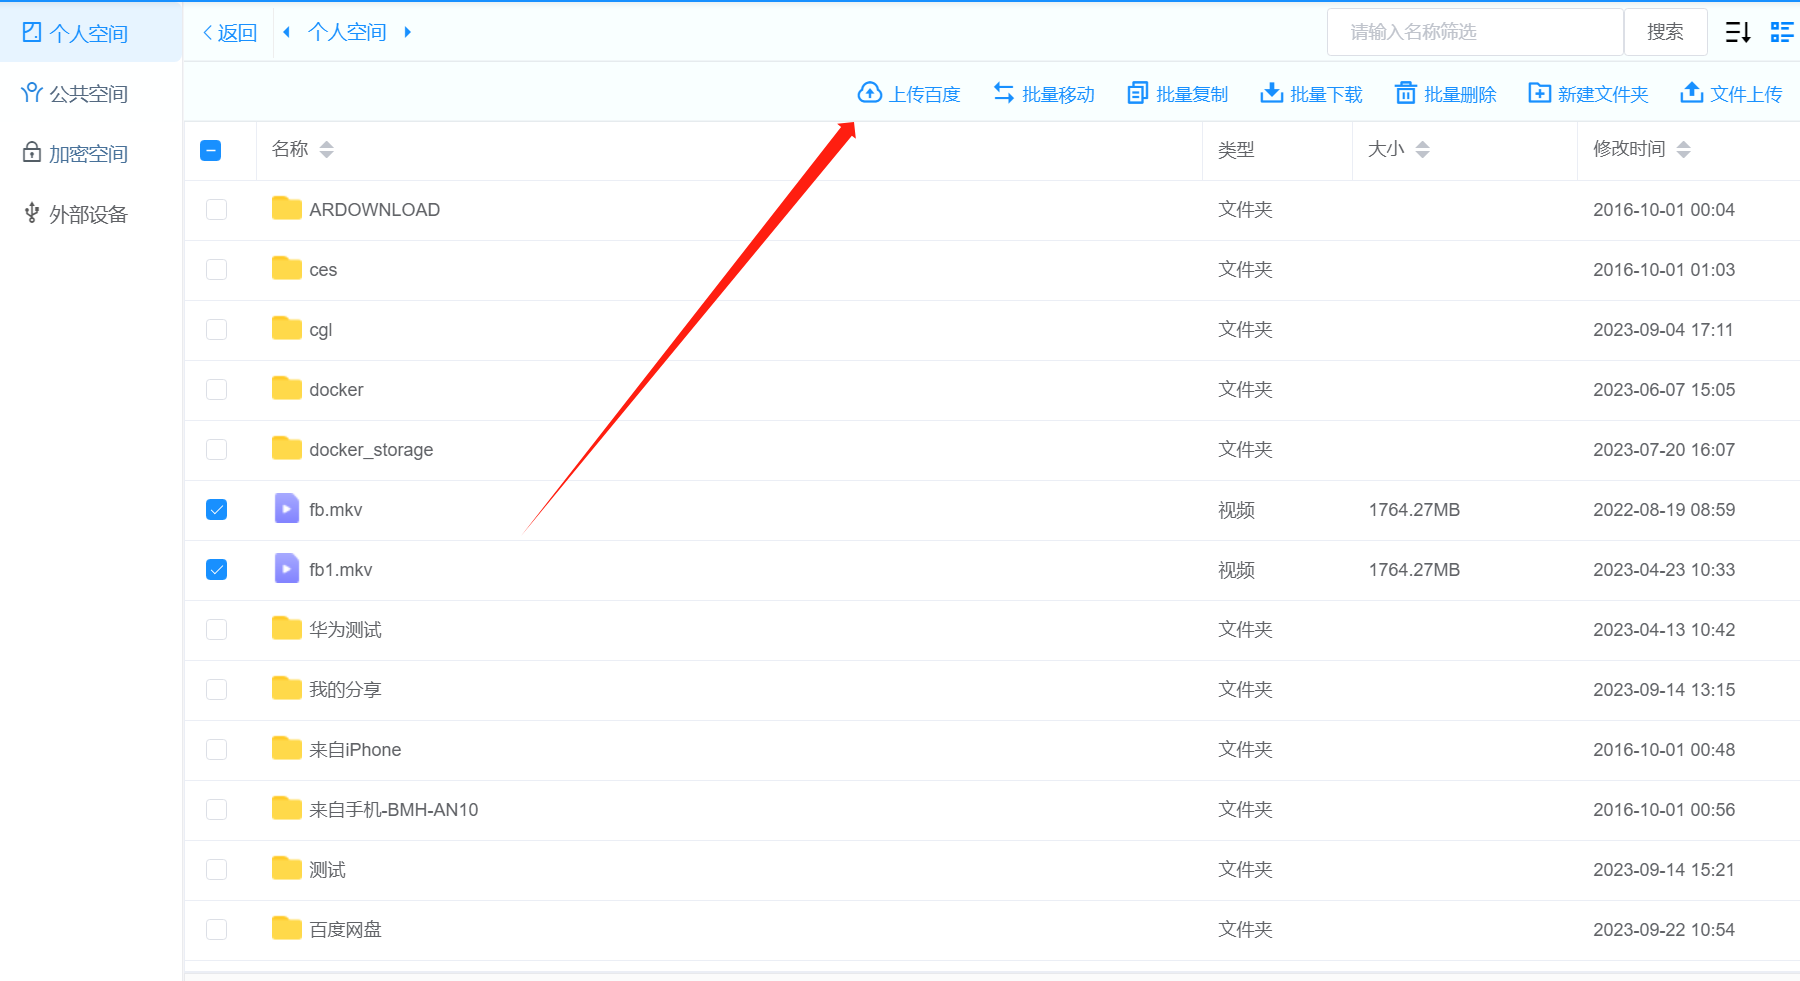Click the 搜索 button
The height and width of the screenshot is (981, 1800).
pyautogui.click(x=1665, y=32)
